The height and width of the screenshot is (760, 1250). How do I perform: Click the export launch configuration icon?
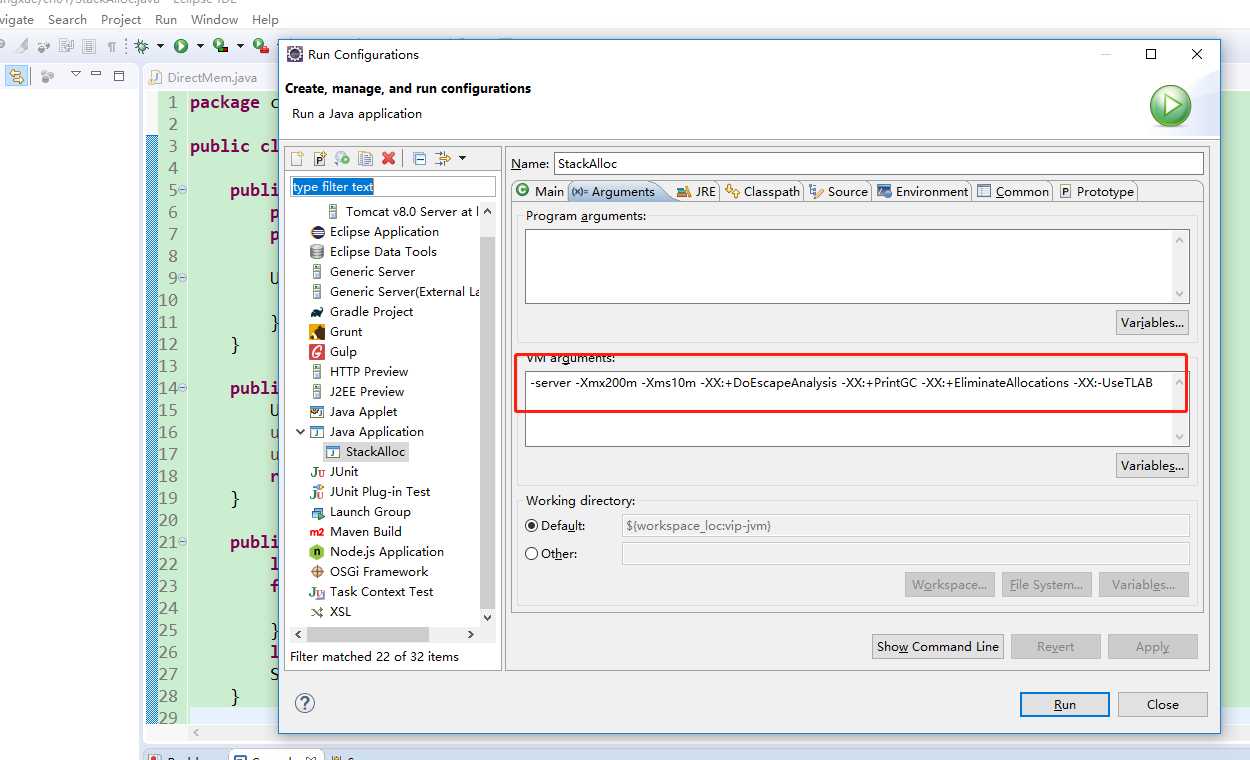tap(343, 158)
